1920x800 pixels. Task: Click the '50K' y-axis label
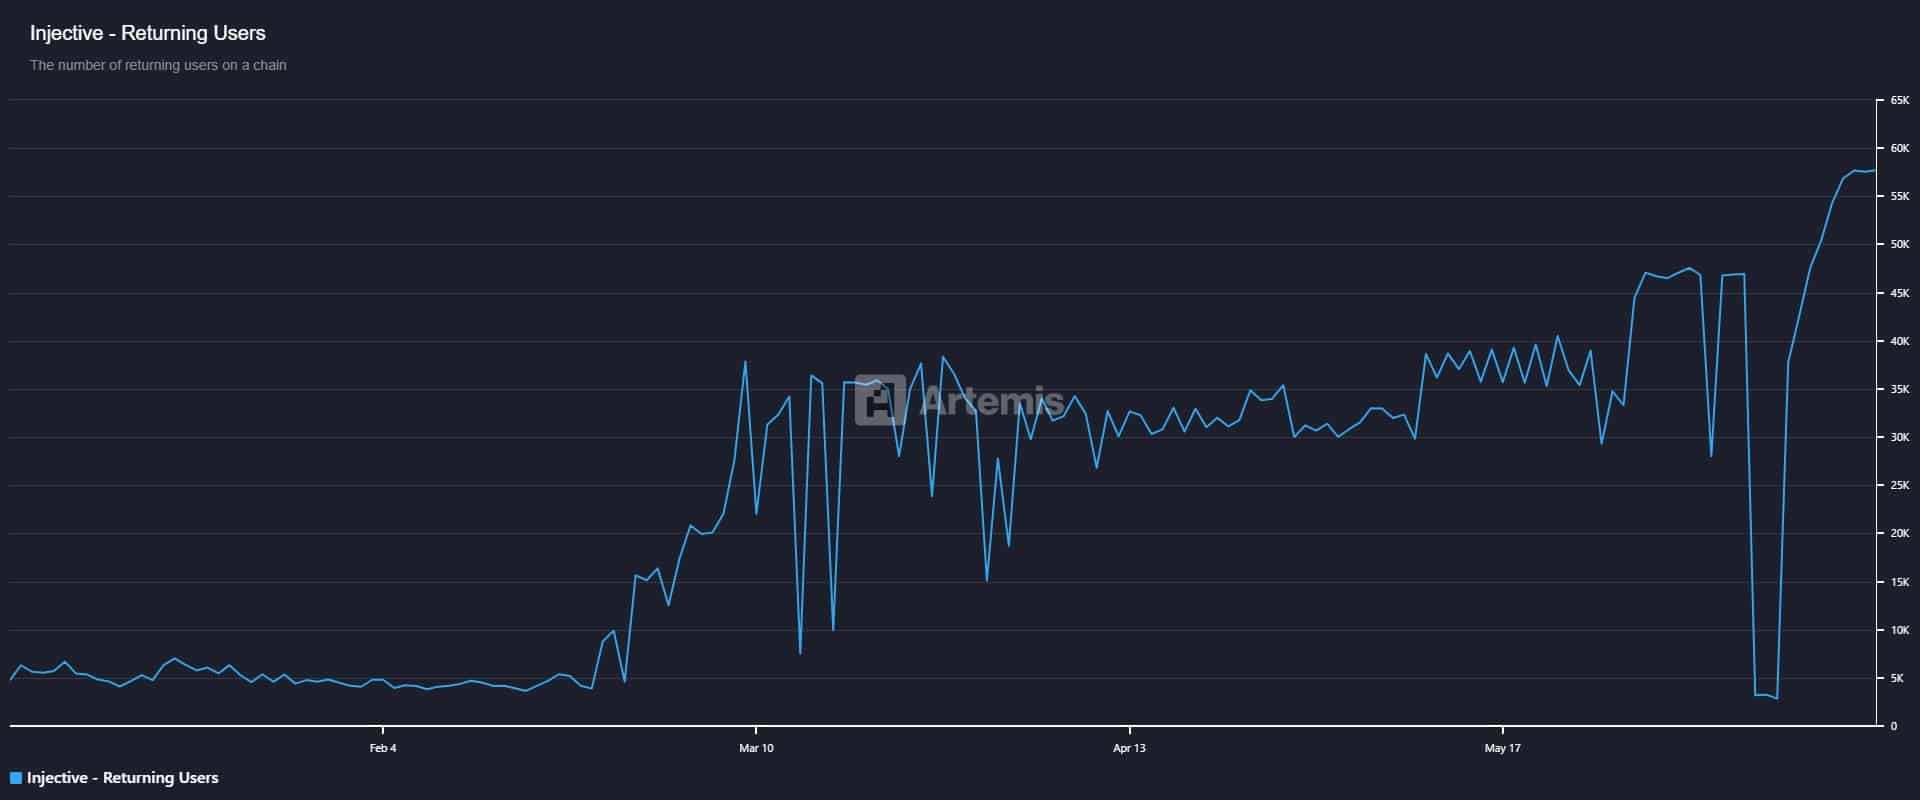click(1900, 244)
